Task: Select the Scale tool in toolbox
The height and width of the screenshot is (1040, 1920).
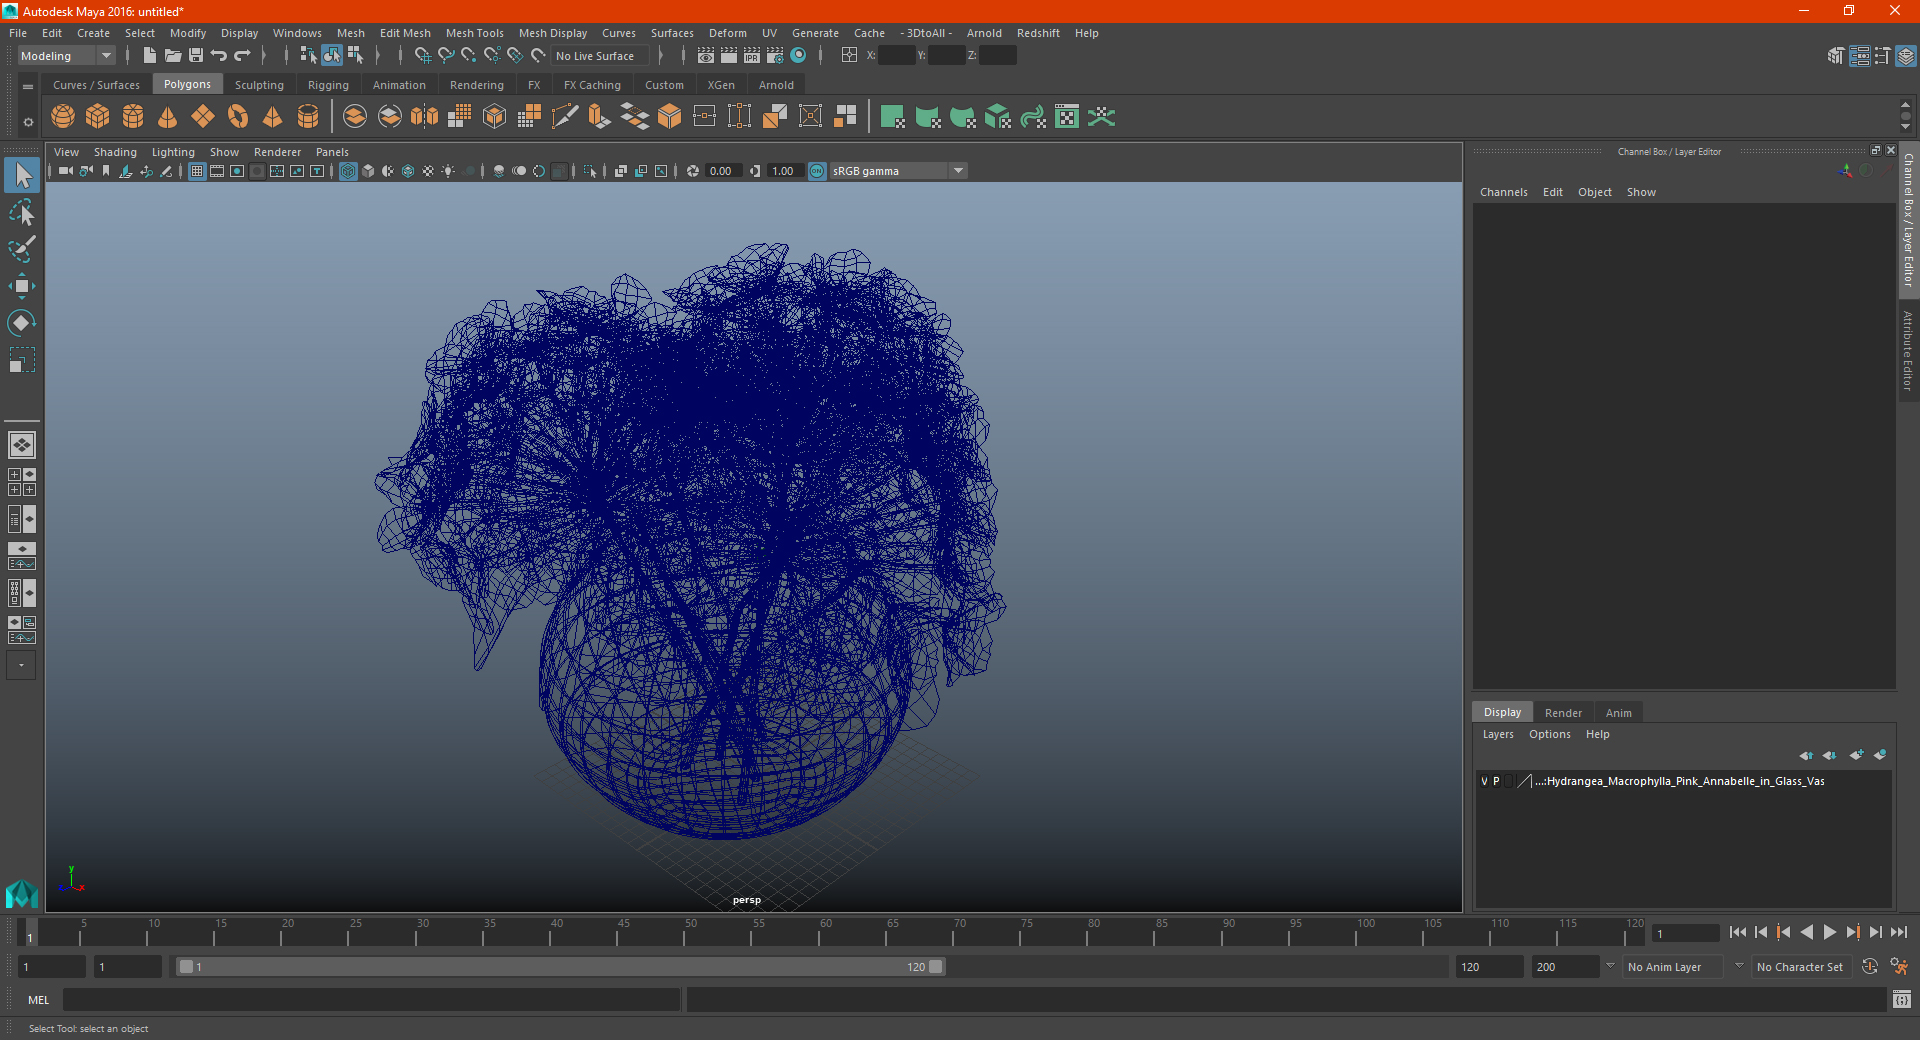Action: coord(21,360)
